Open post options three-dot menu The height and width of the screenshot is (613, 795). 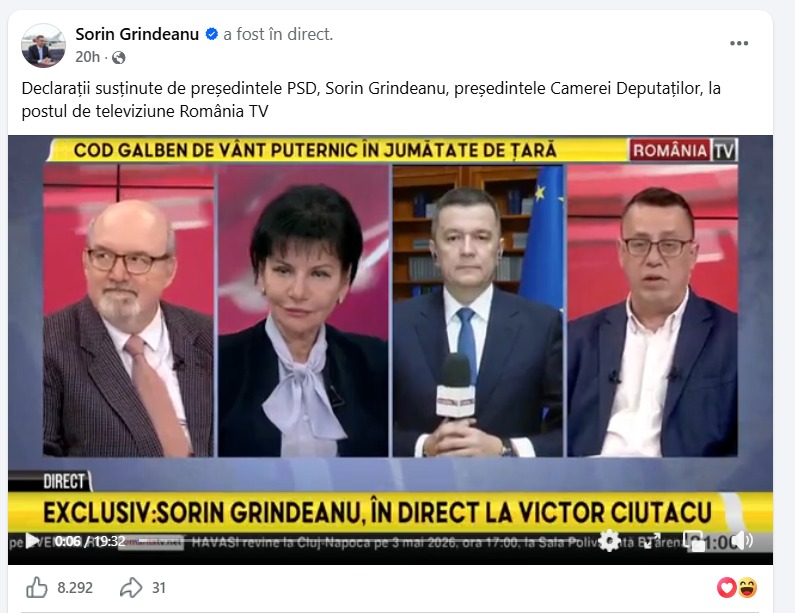[x=739, y=44]
